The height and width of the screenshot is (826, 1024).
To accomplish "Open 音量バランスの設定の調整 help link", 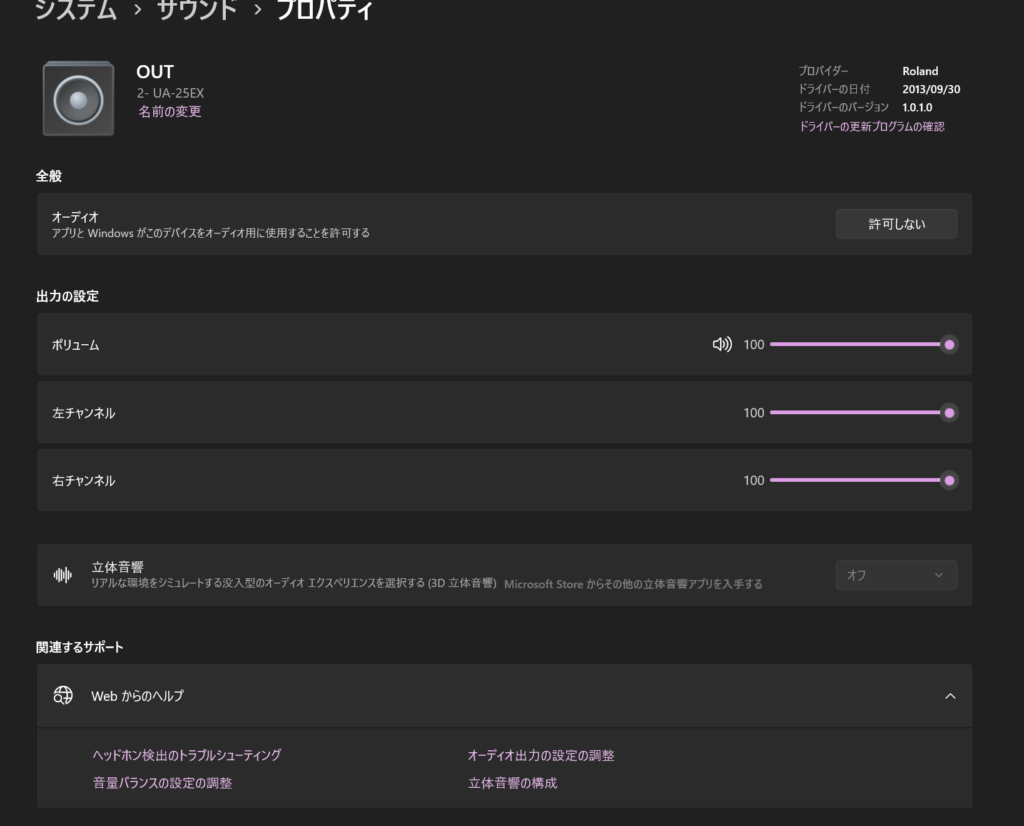I will [x=163, y=783].
